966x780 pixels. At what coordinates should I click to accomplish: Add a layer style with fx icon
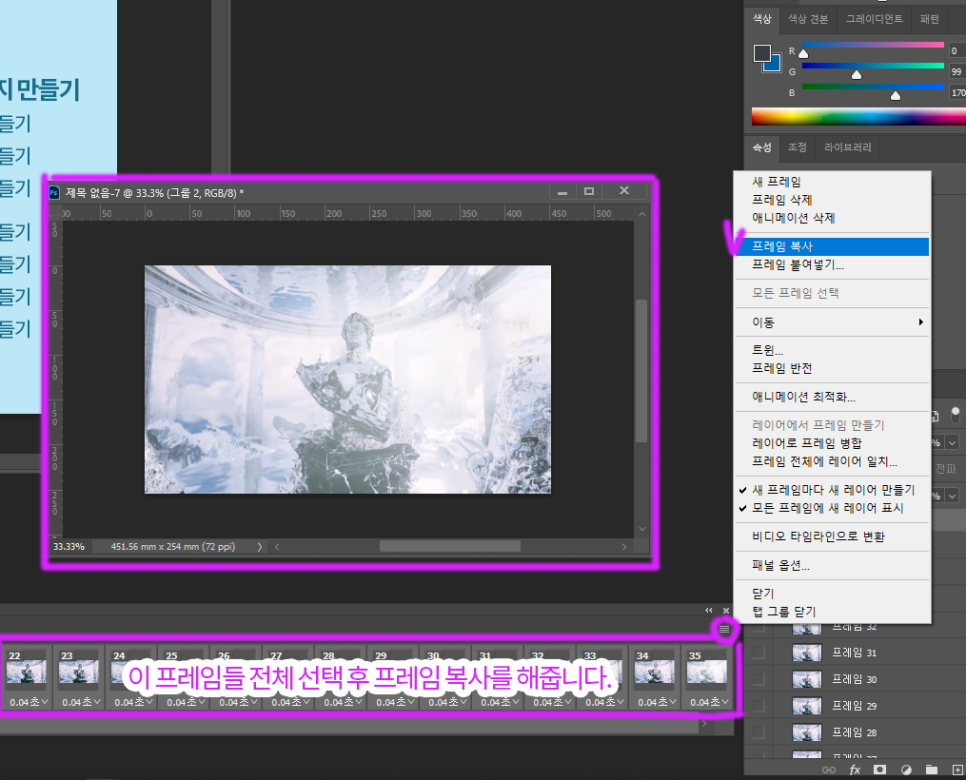coord(854,770)
